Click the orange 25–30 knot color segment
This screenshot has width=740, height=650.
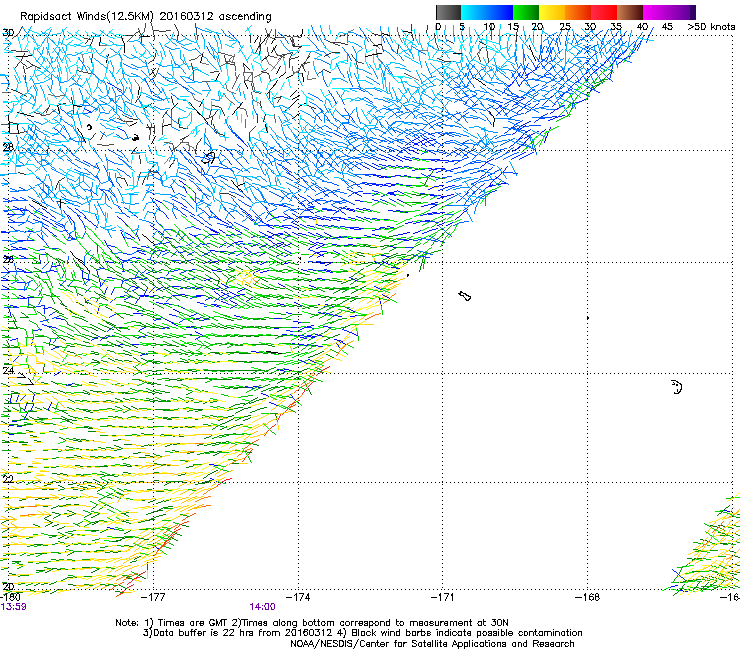coord(578,12)
